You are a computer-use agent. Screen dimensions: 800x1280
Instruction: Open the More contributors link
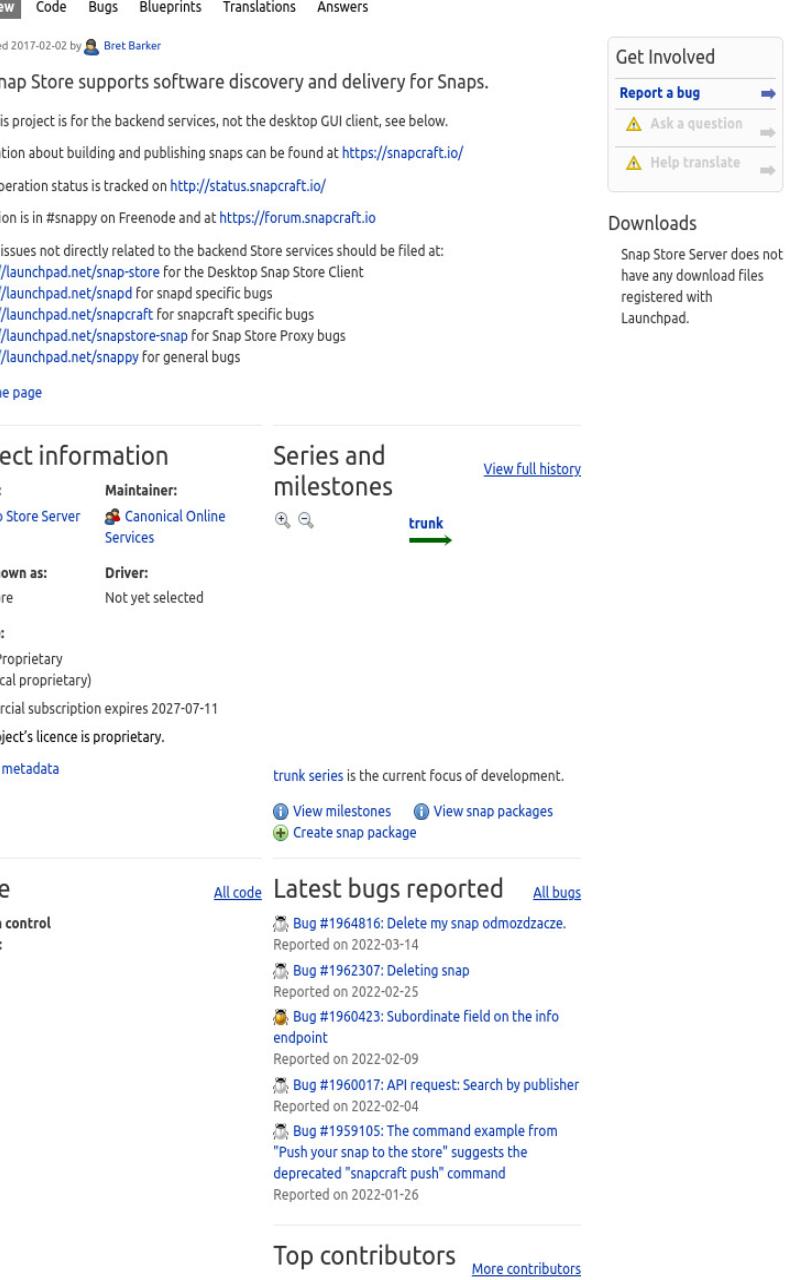[x=526, y=1261]
